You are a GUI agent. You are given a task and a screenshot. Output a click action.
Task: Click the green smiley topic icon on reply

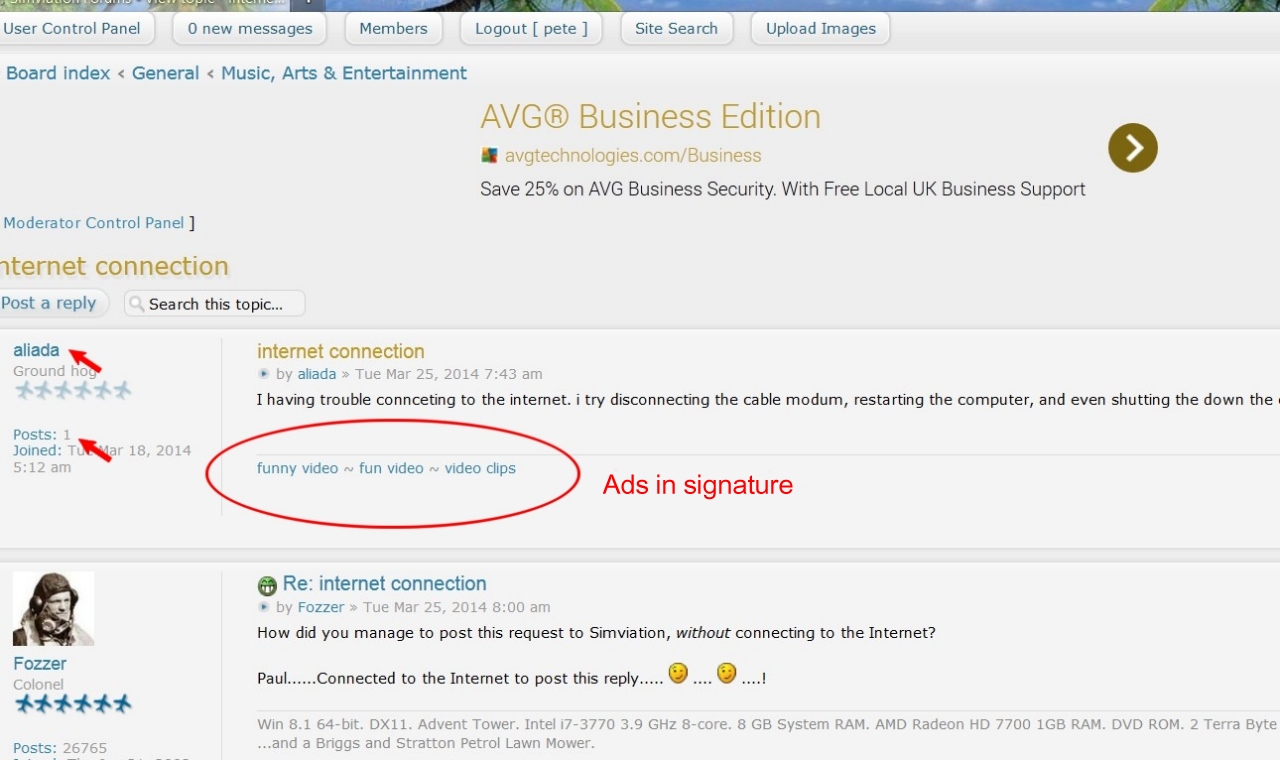(x=267, y=585)
